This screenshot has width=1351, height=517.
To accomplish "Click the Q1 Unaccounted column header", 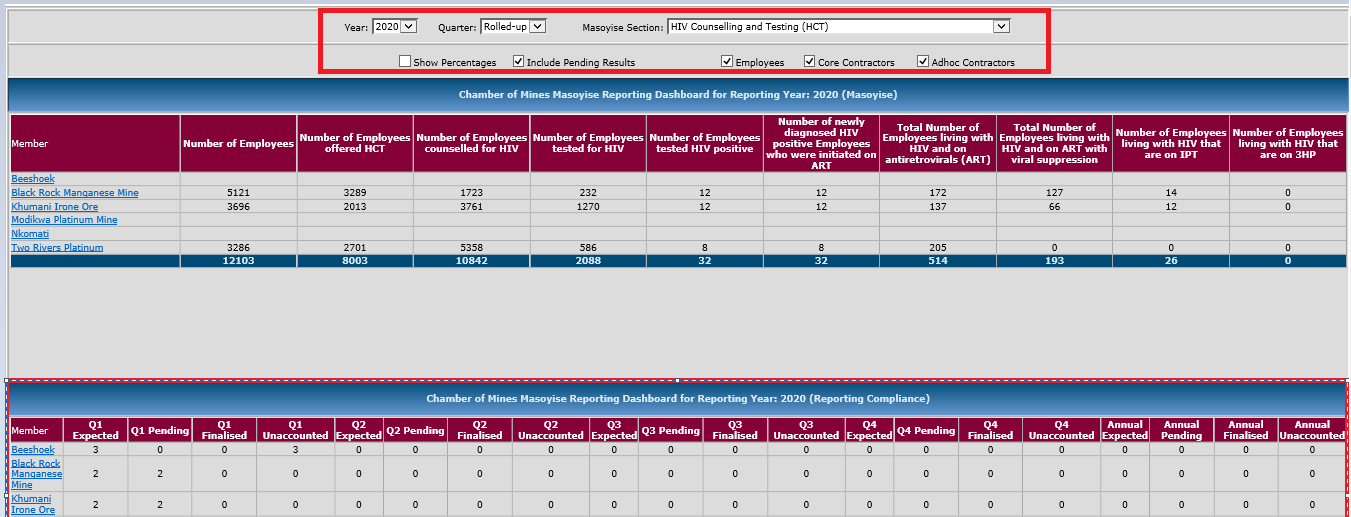I will coord(295,430).
